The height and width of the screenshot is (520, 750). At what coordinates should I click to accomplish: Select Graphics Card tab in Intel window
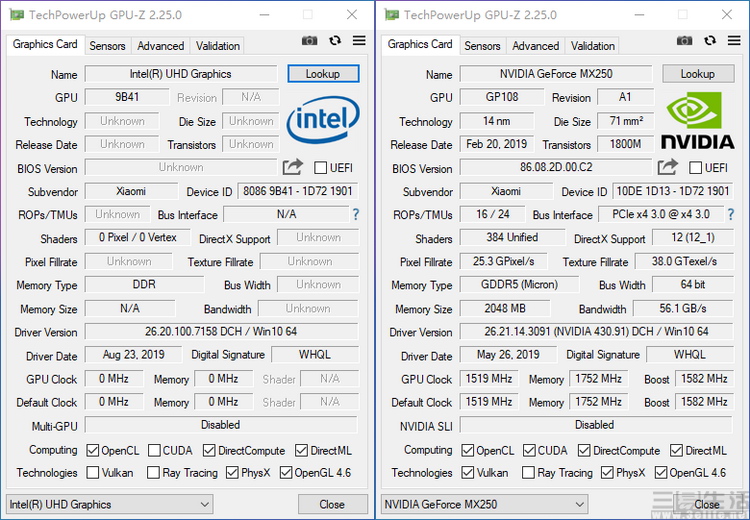(45, 44)
